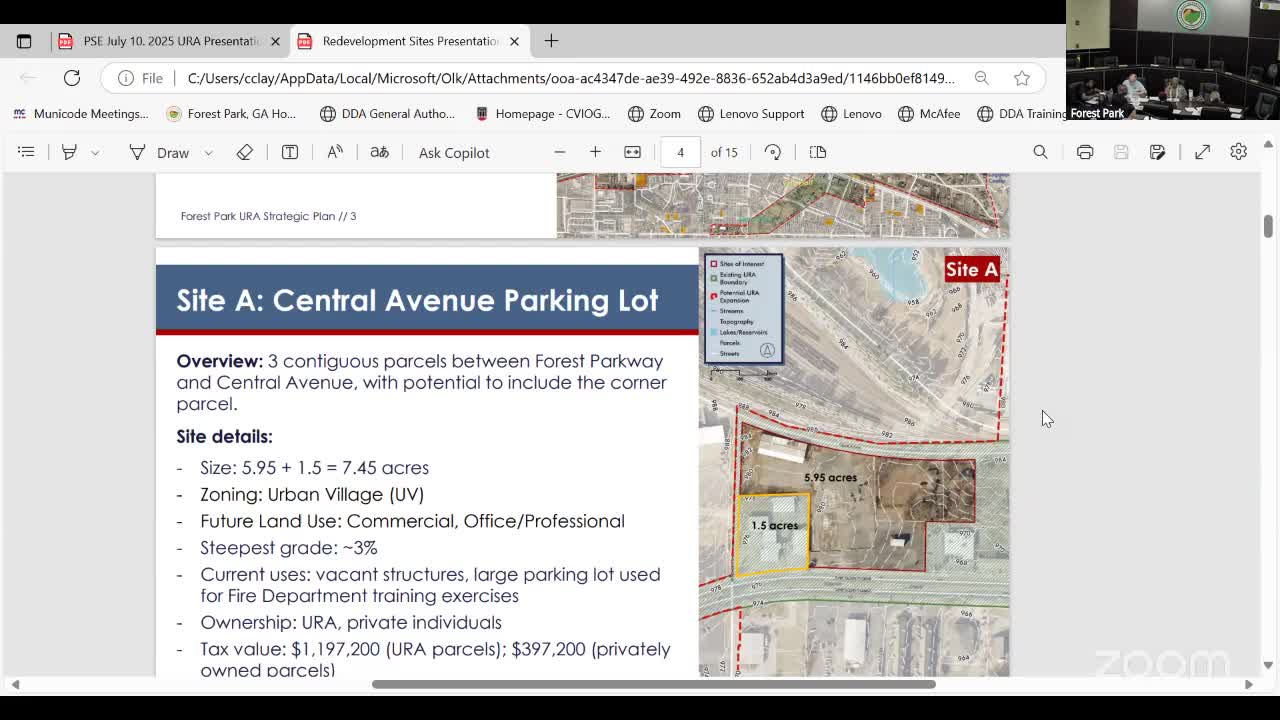Open the highlighter color dropdown

click(93, 151)
